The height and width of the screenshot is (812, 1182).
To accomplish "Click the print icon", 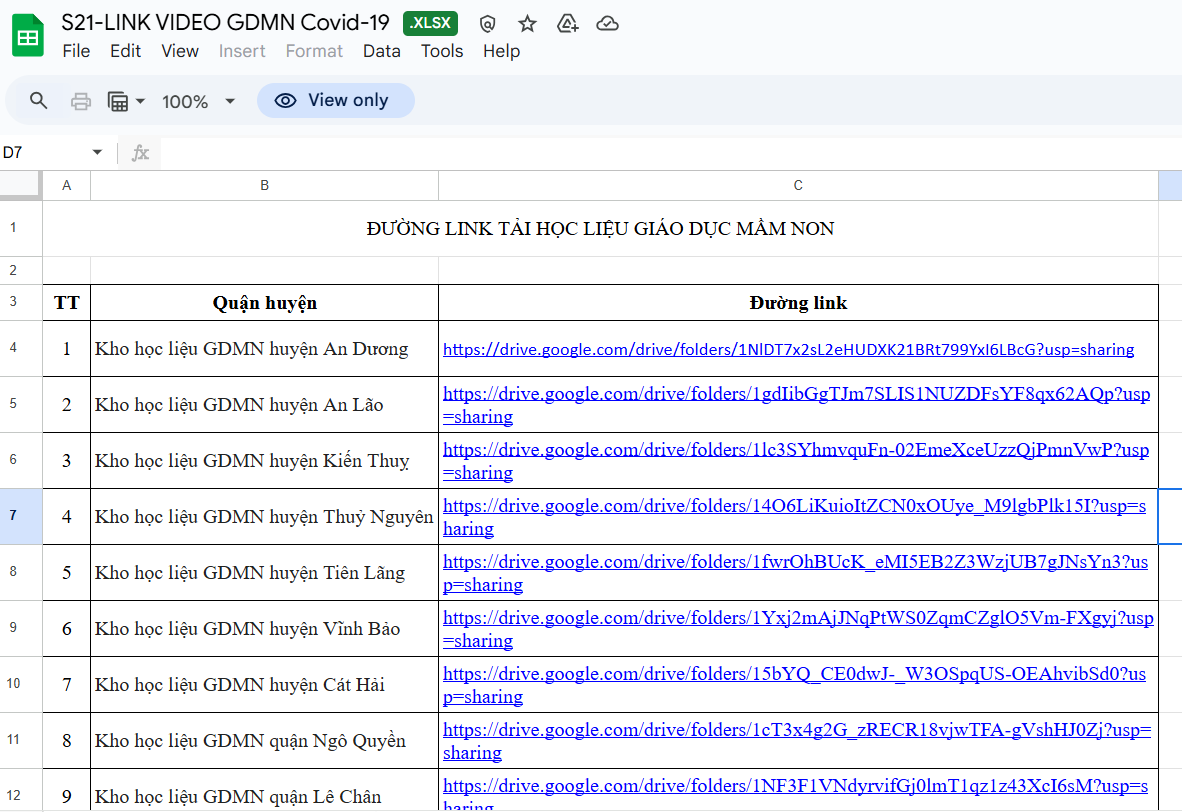I will tap(81, 101).
